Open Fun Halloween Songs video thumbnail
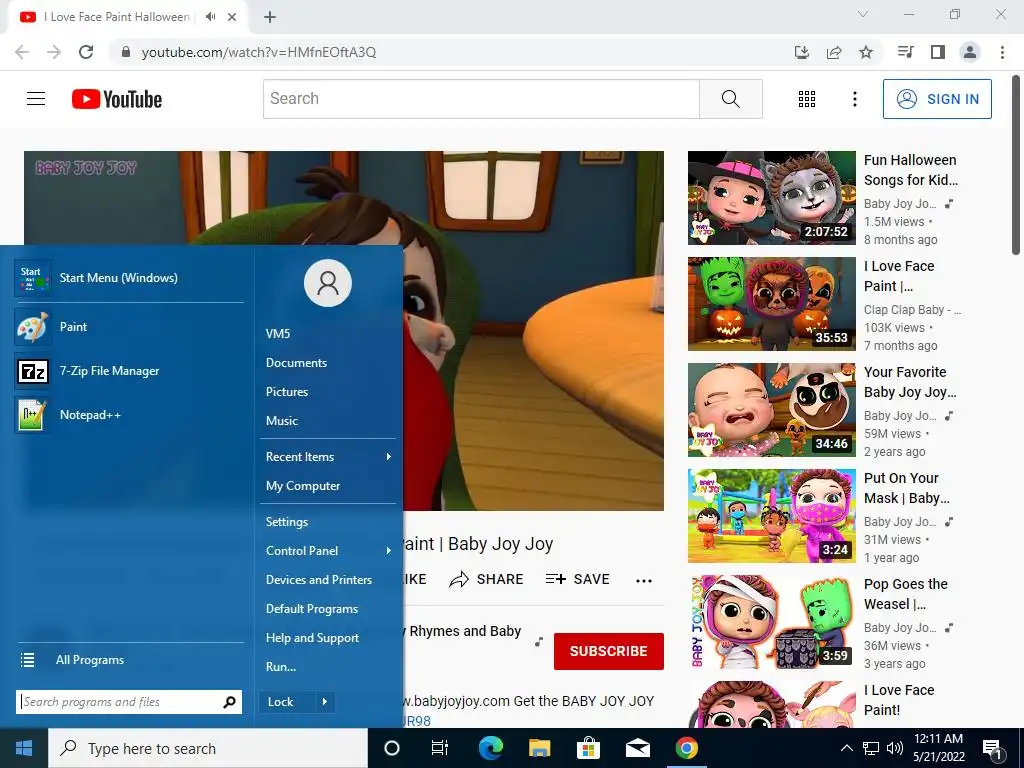This screenshot has width=1024, height=768. click(772, 198)
